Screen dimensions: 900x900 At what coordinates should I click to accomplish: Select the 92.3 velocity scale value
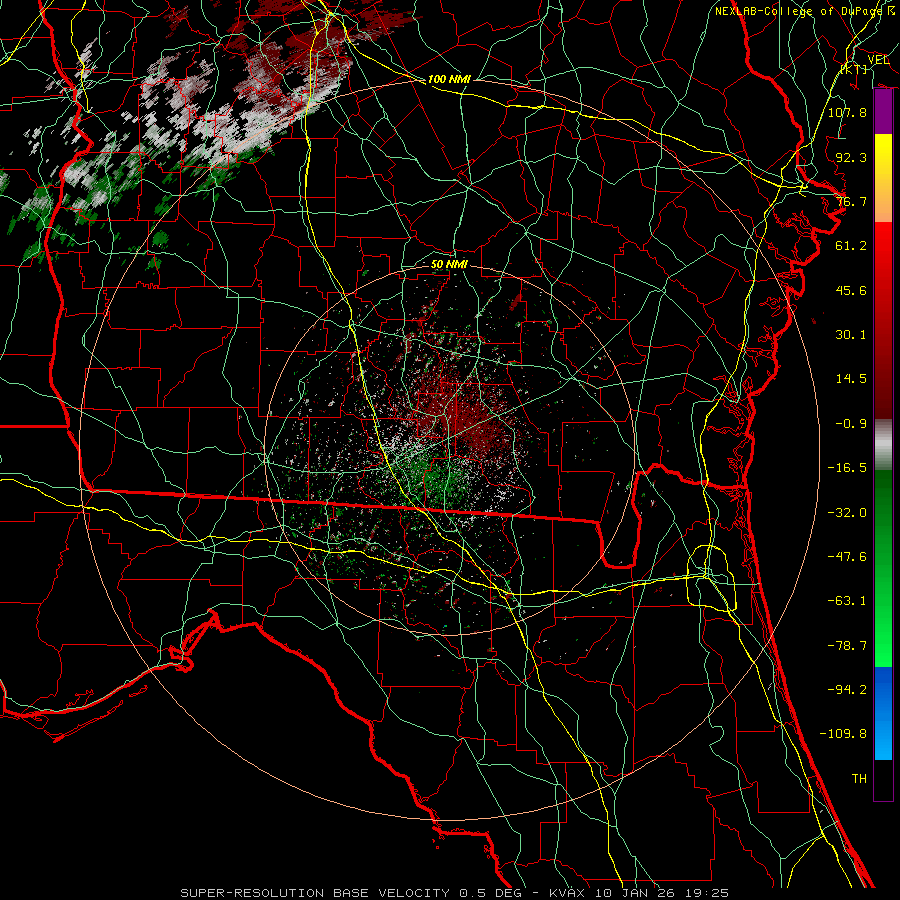pyautogui.click(x=851, y=157)
